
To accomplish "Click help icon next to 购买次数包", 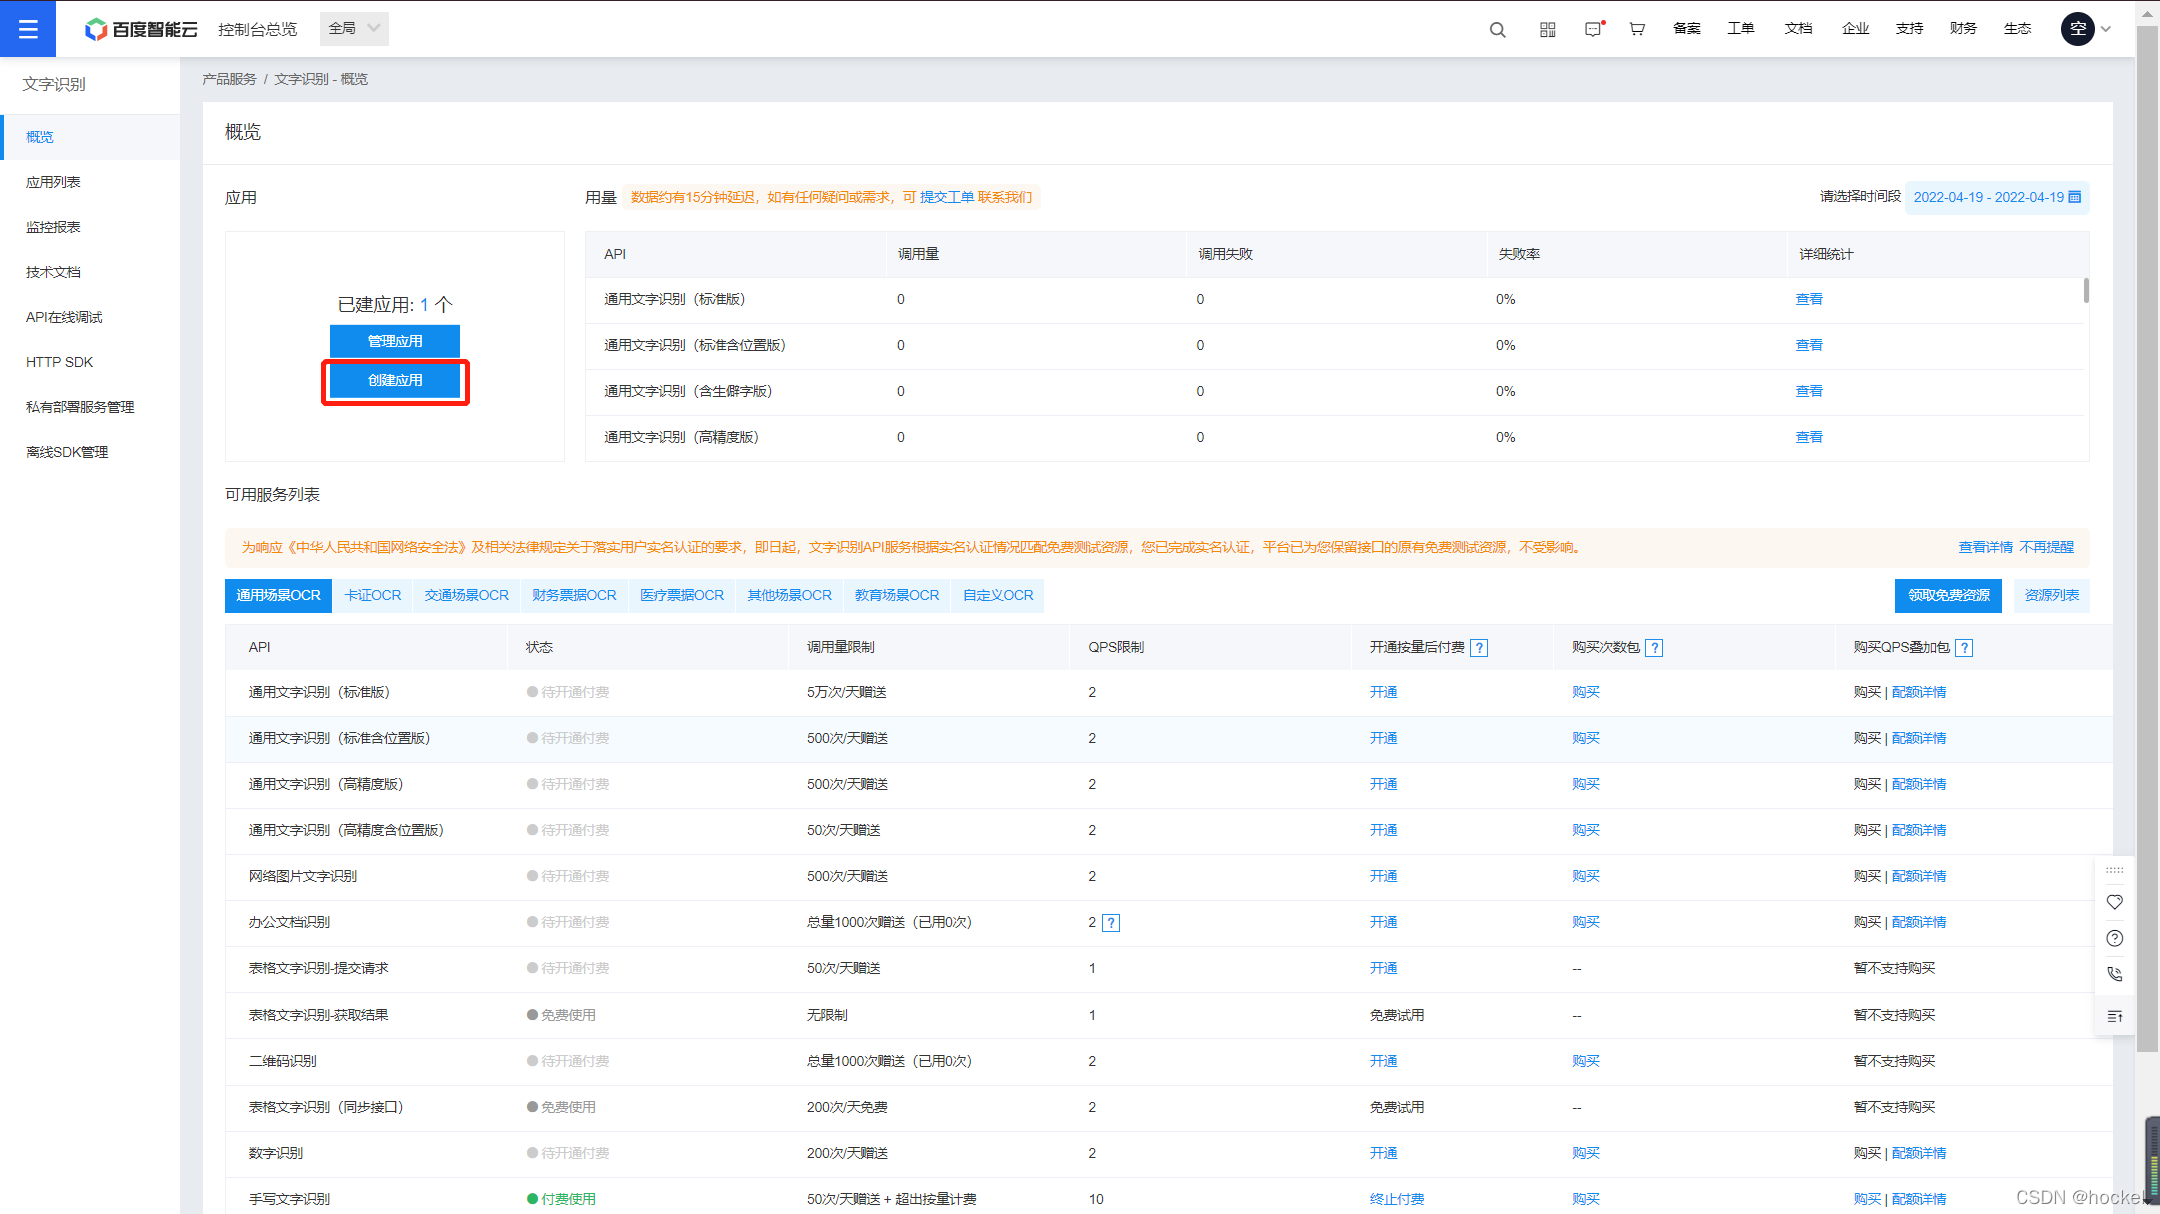I will pyautogui.click(x=1654, y=648).
